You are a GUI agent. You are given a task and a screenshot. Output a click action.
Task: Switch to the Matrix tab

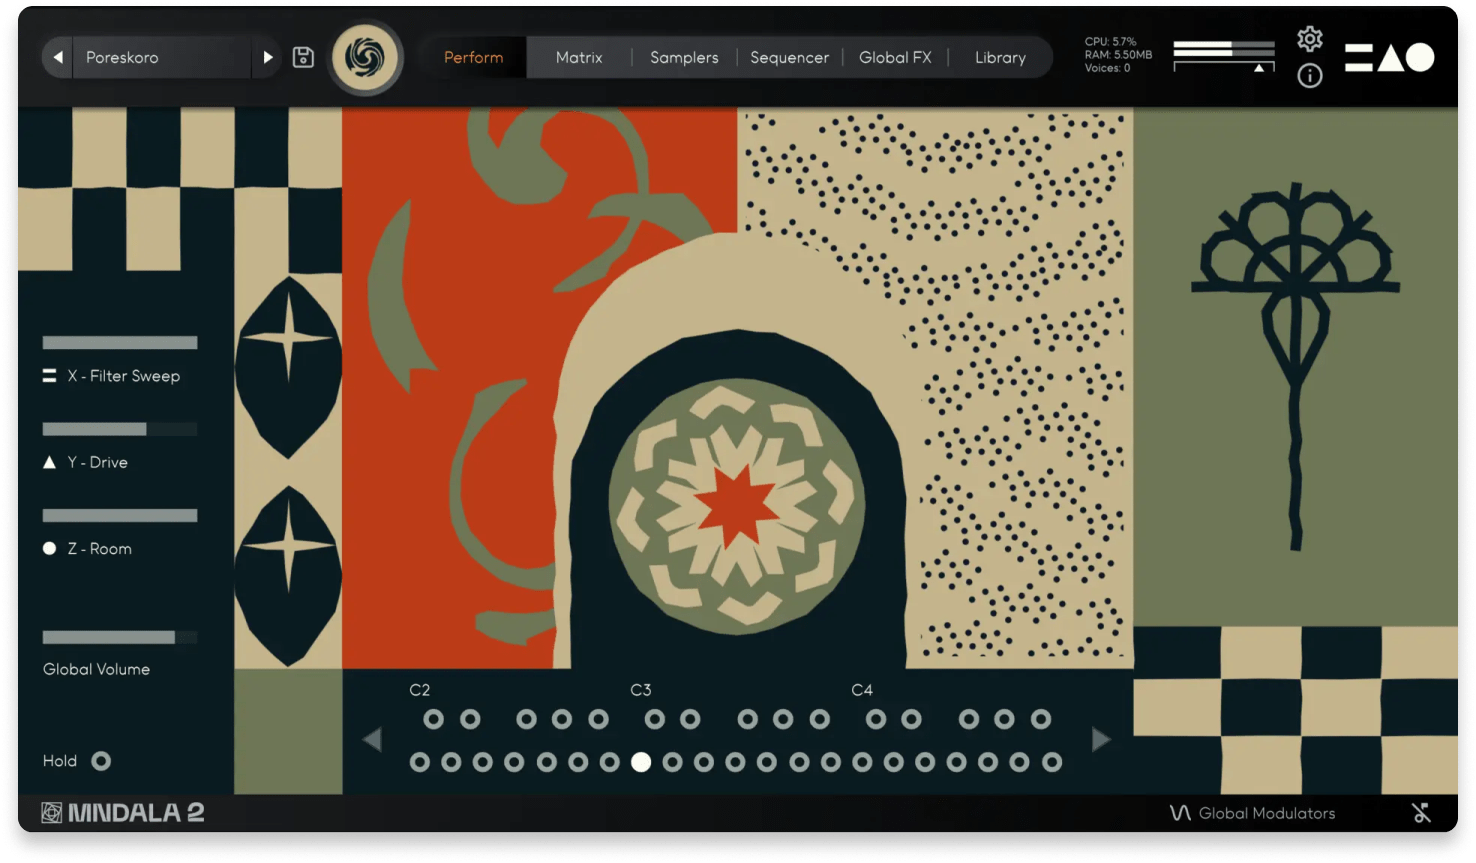click(579, 58)
